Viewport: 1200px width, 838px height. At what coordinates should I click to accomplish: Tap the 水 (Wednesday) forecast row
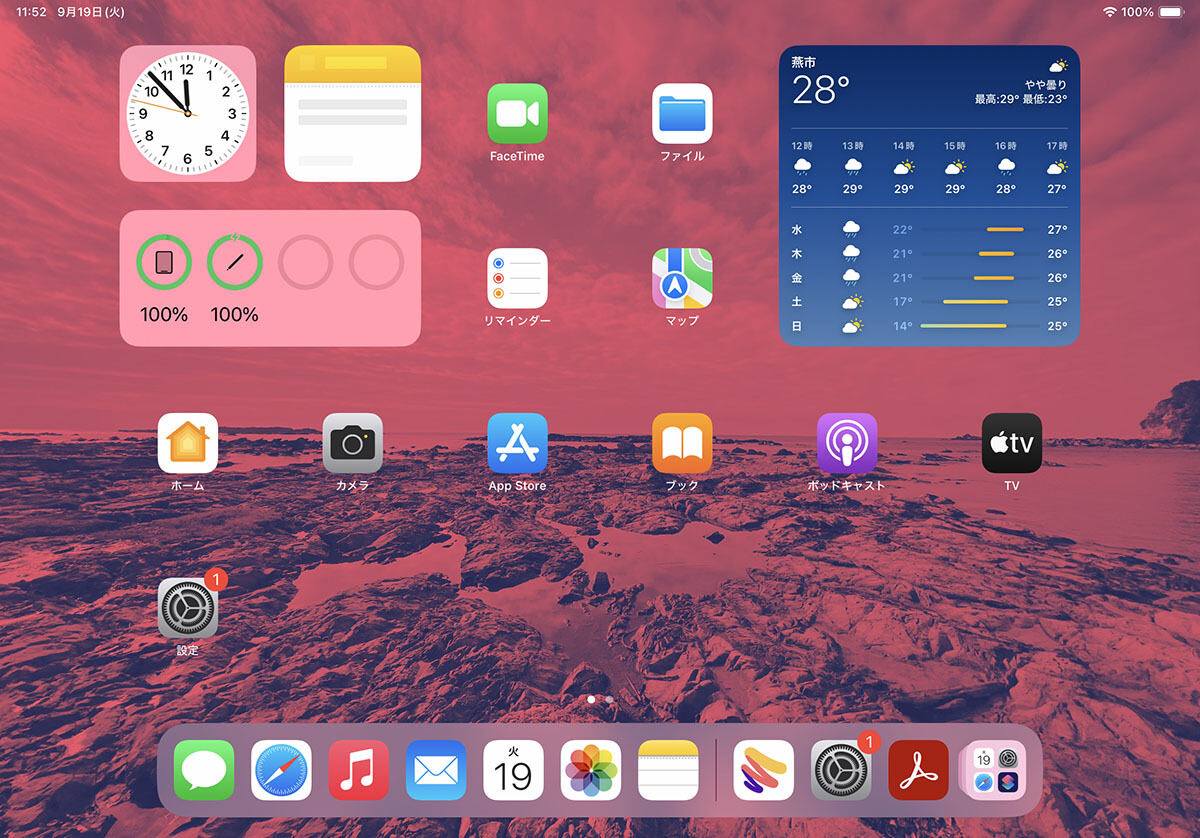point(929,229)
